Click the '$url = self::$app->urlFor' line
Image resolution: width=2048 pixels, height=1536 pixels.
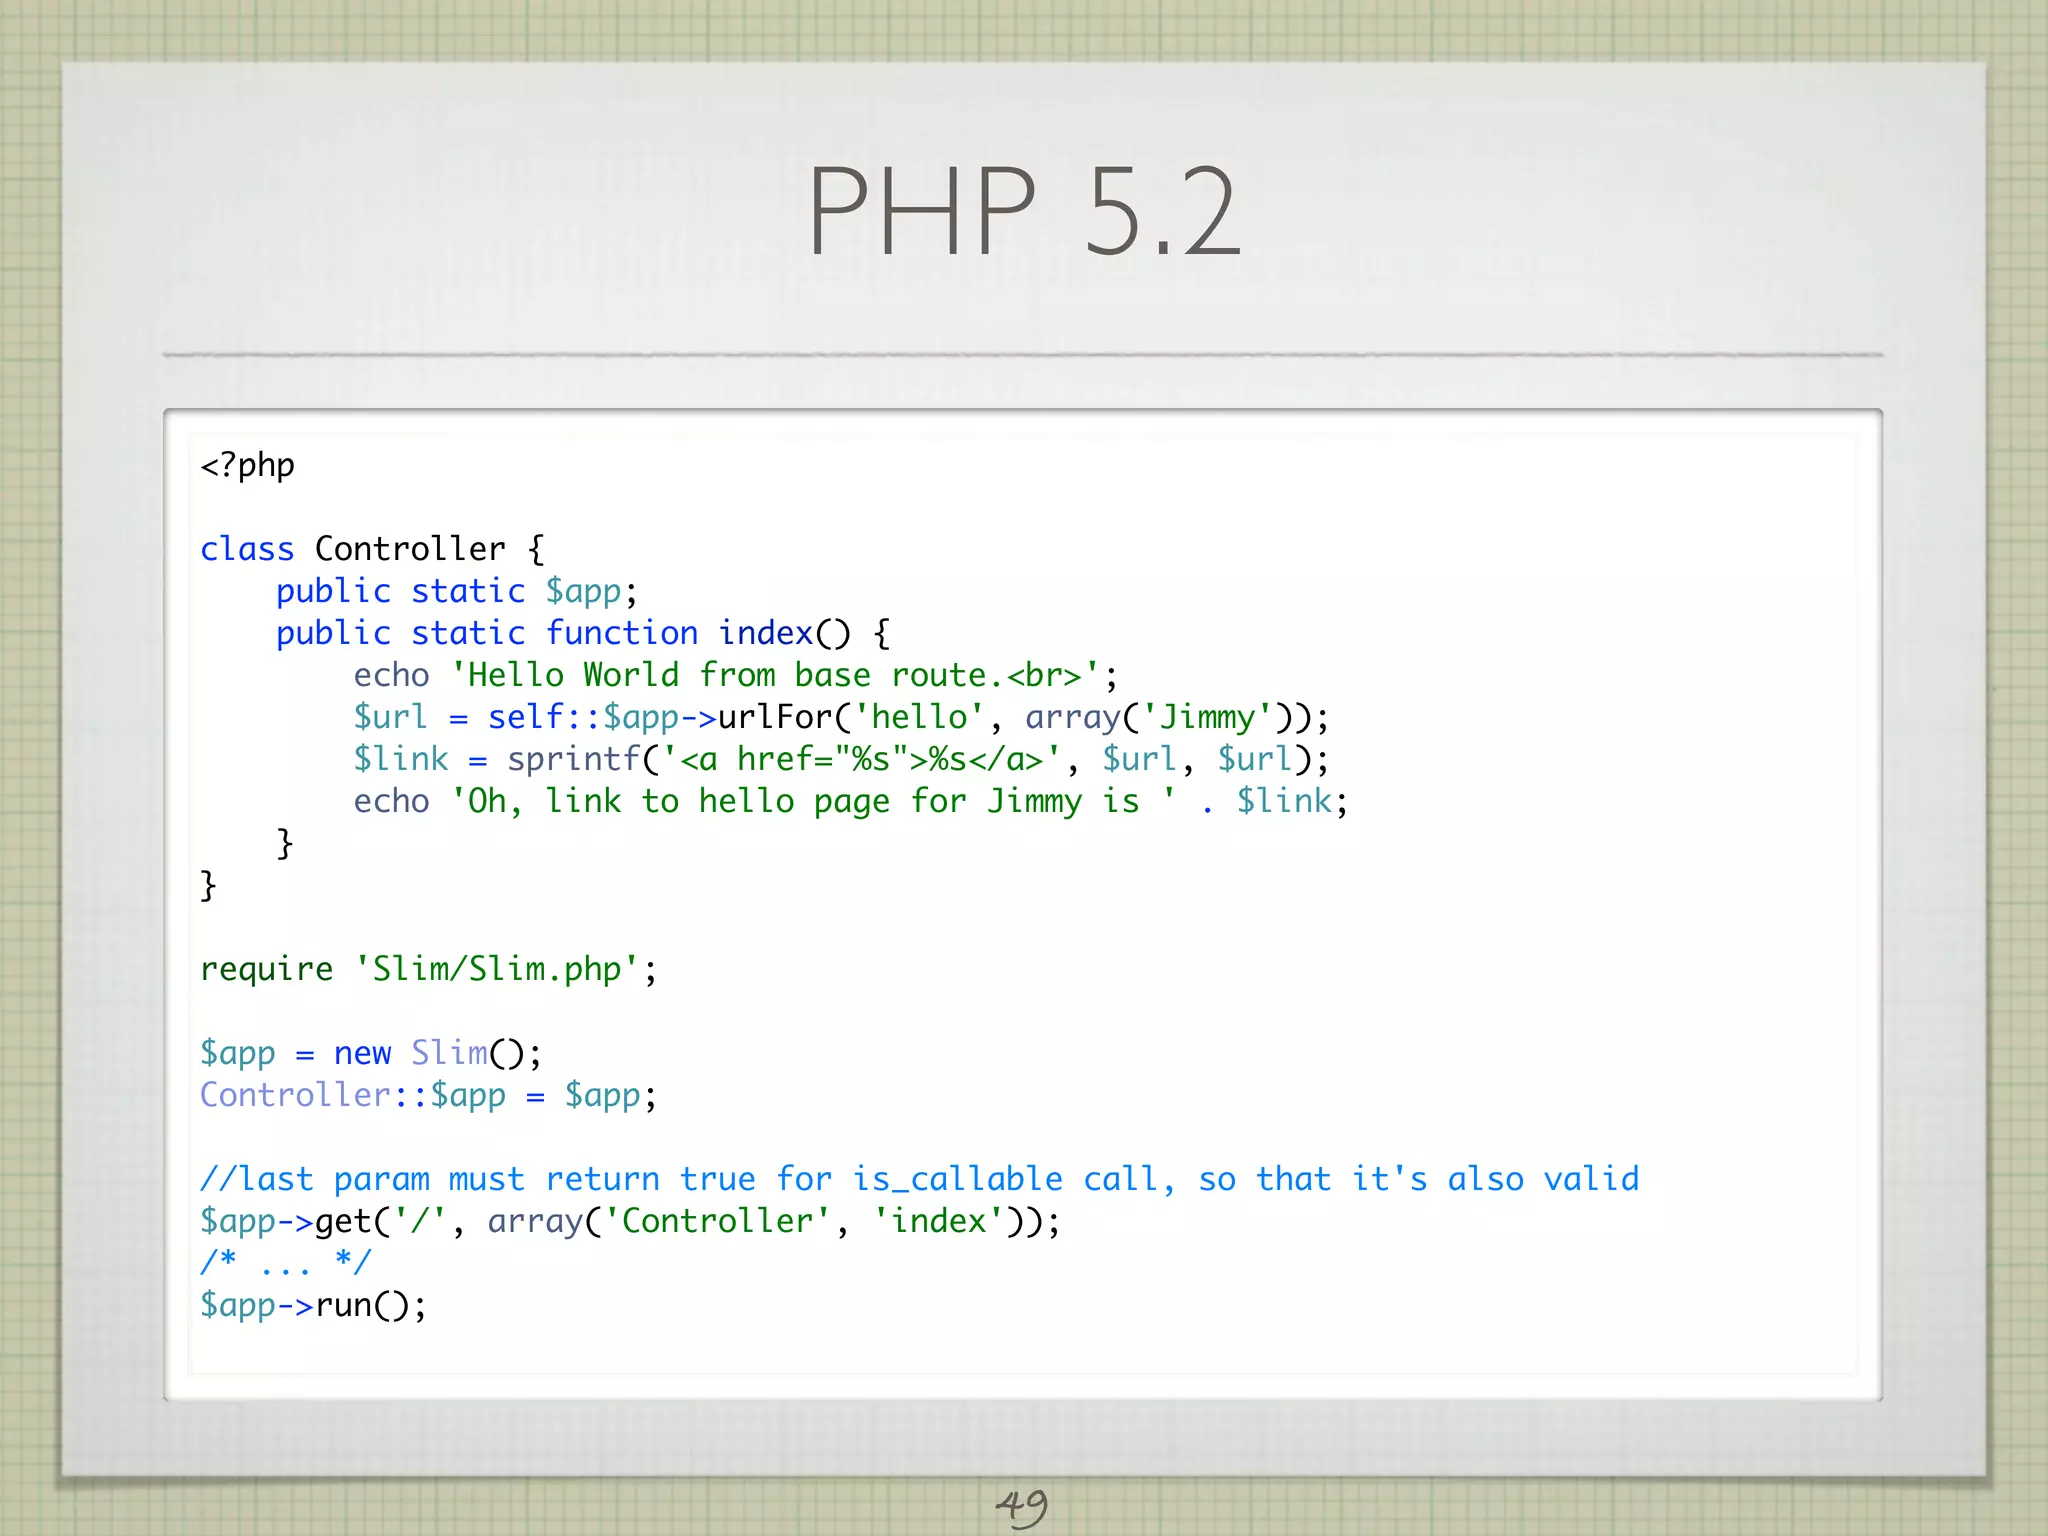(841, 718)
